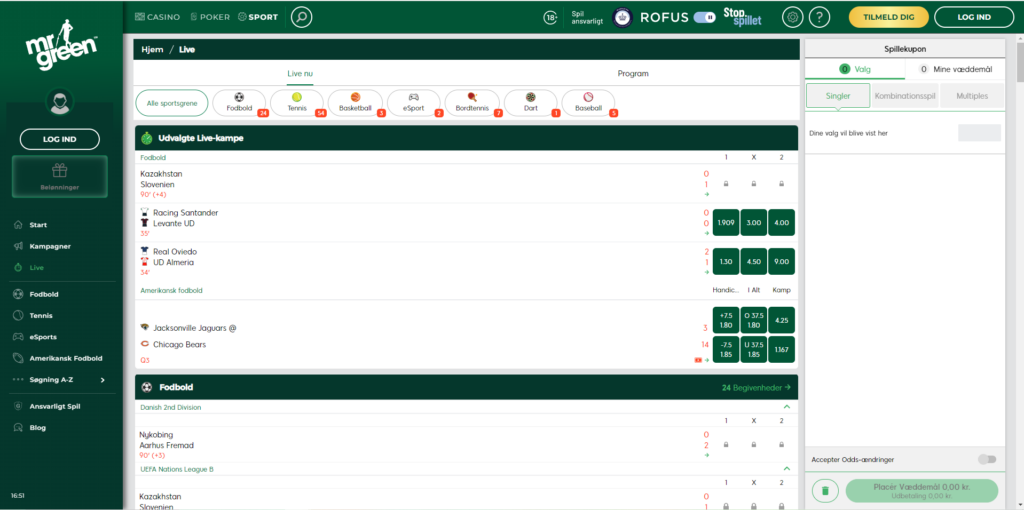Select the Singler bet type tab
Screen dimensions: 1024x510
pos(838,96)
